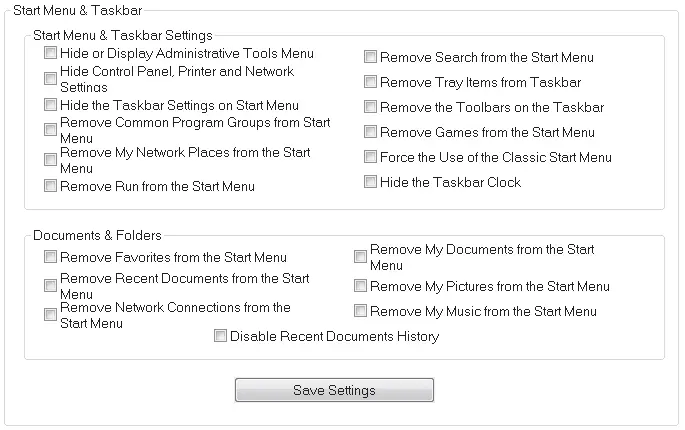Toggle Remove Run from the Start Menu
This screenshot has width=685, height=430.
coord(51,186)
